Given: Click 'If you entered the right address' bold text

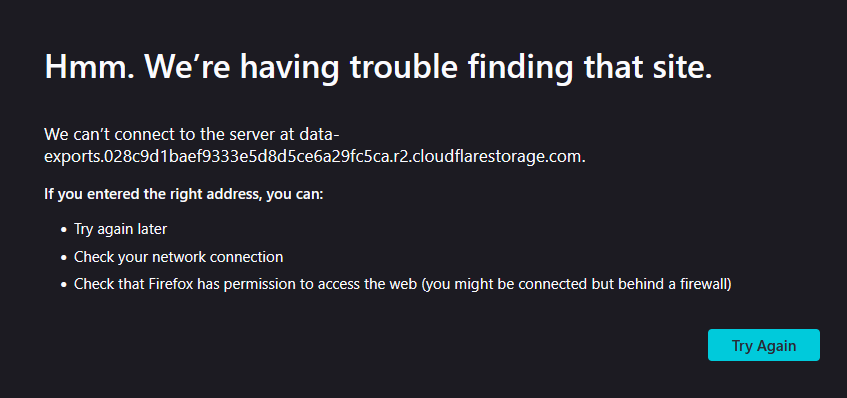Looking at the screenshot, I should pos(150,194).
